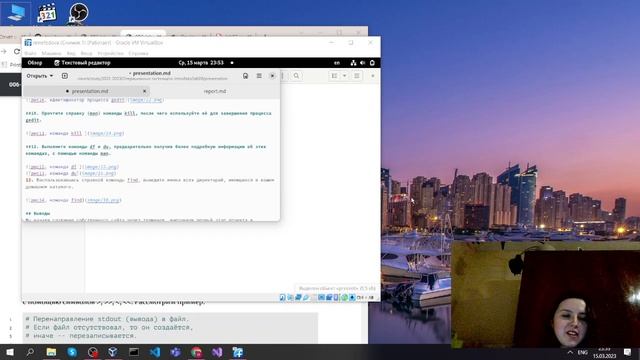Open This PC desktop icon
This screenshot has height=360, width=640.
pyautogui.click(x=16, y=13)
